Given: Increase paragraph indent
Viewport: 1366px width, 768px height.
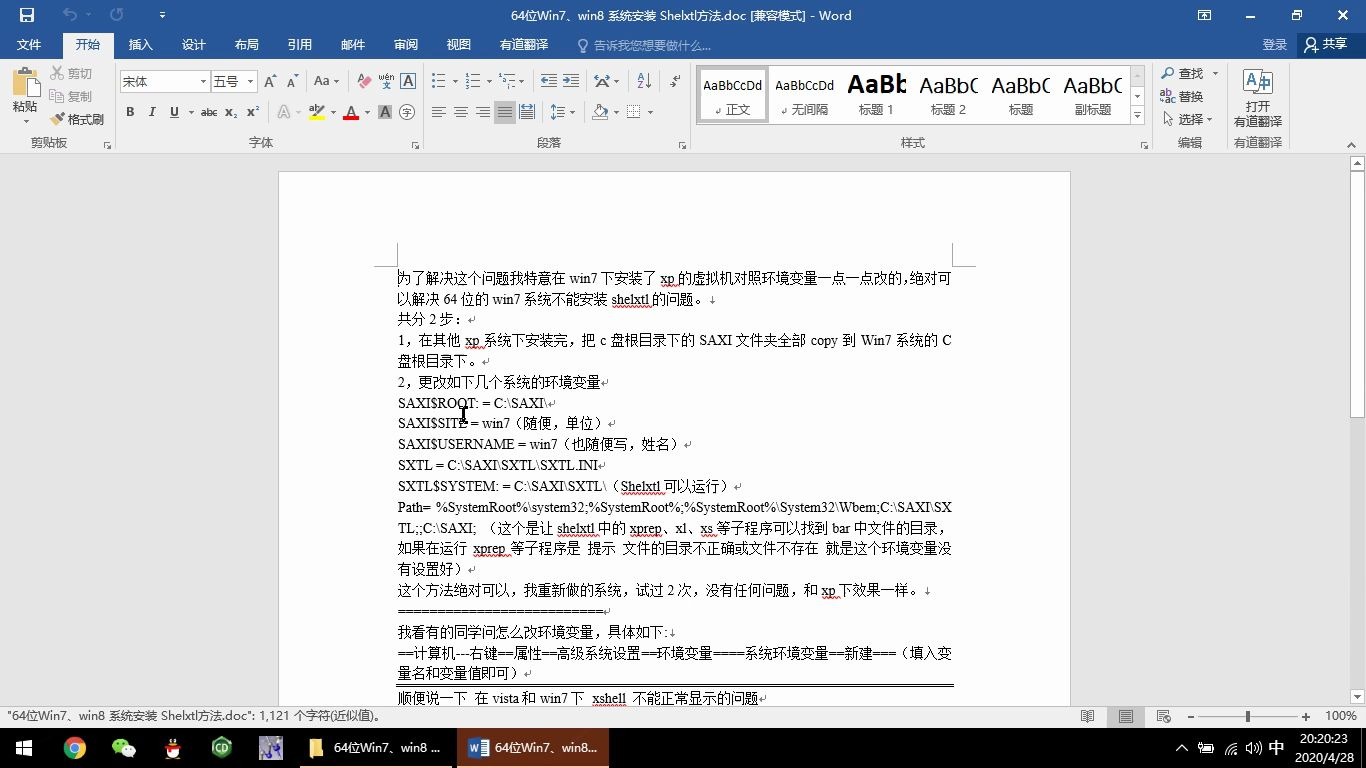Looking at the screenshot, I should pos(571,81).
